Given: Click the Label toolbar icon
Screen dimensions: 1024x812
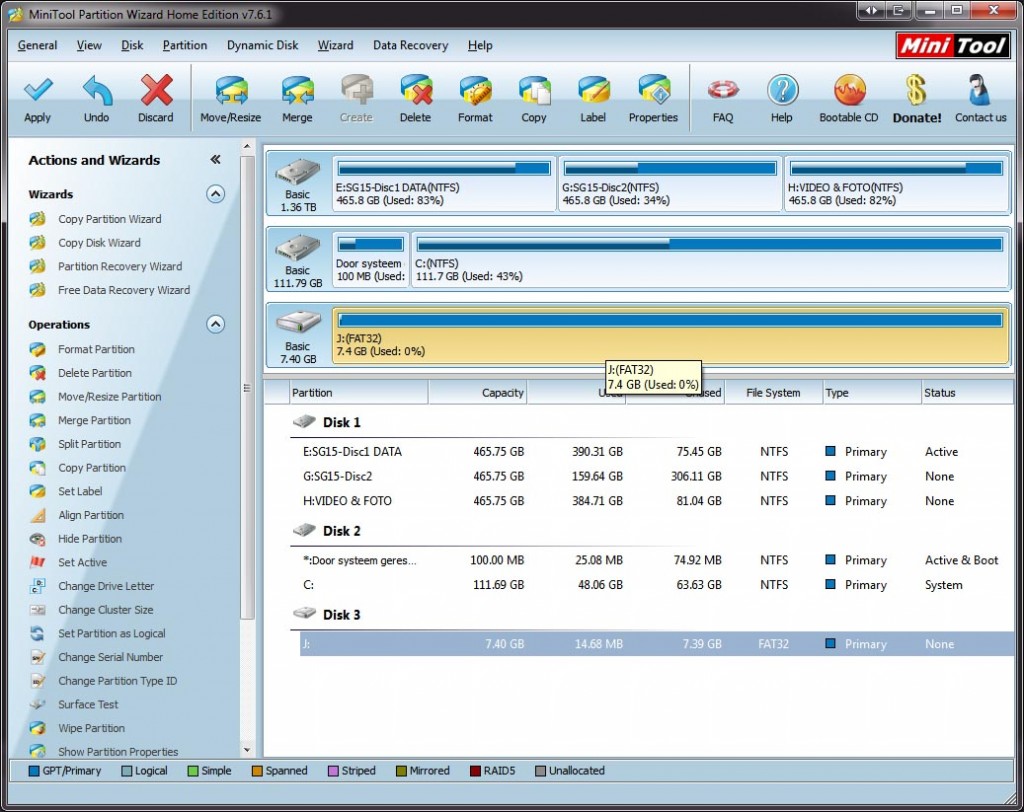Looking at the screenshot, I should click(x=593, y=90).
